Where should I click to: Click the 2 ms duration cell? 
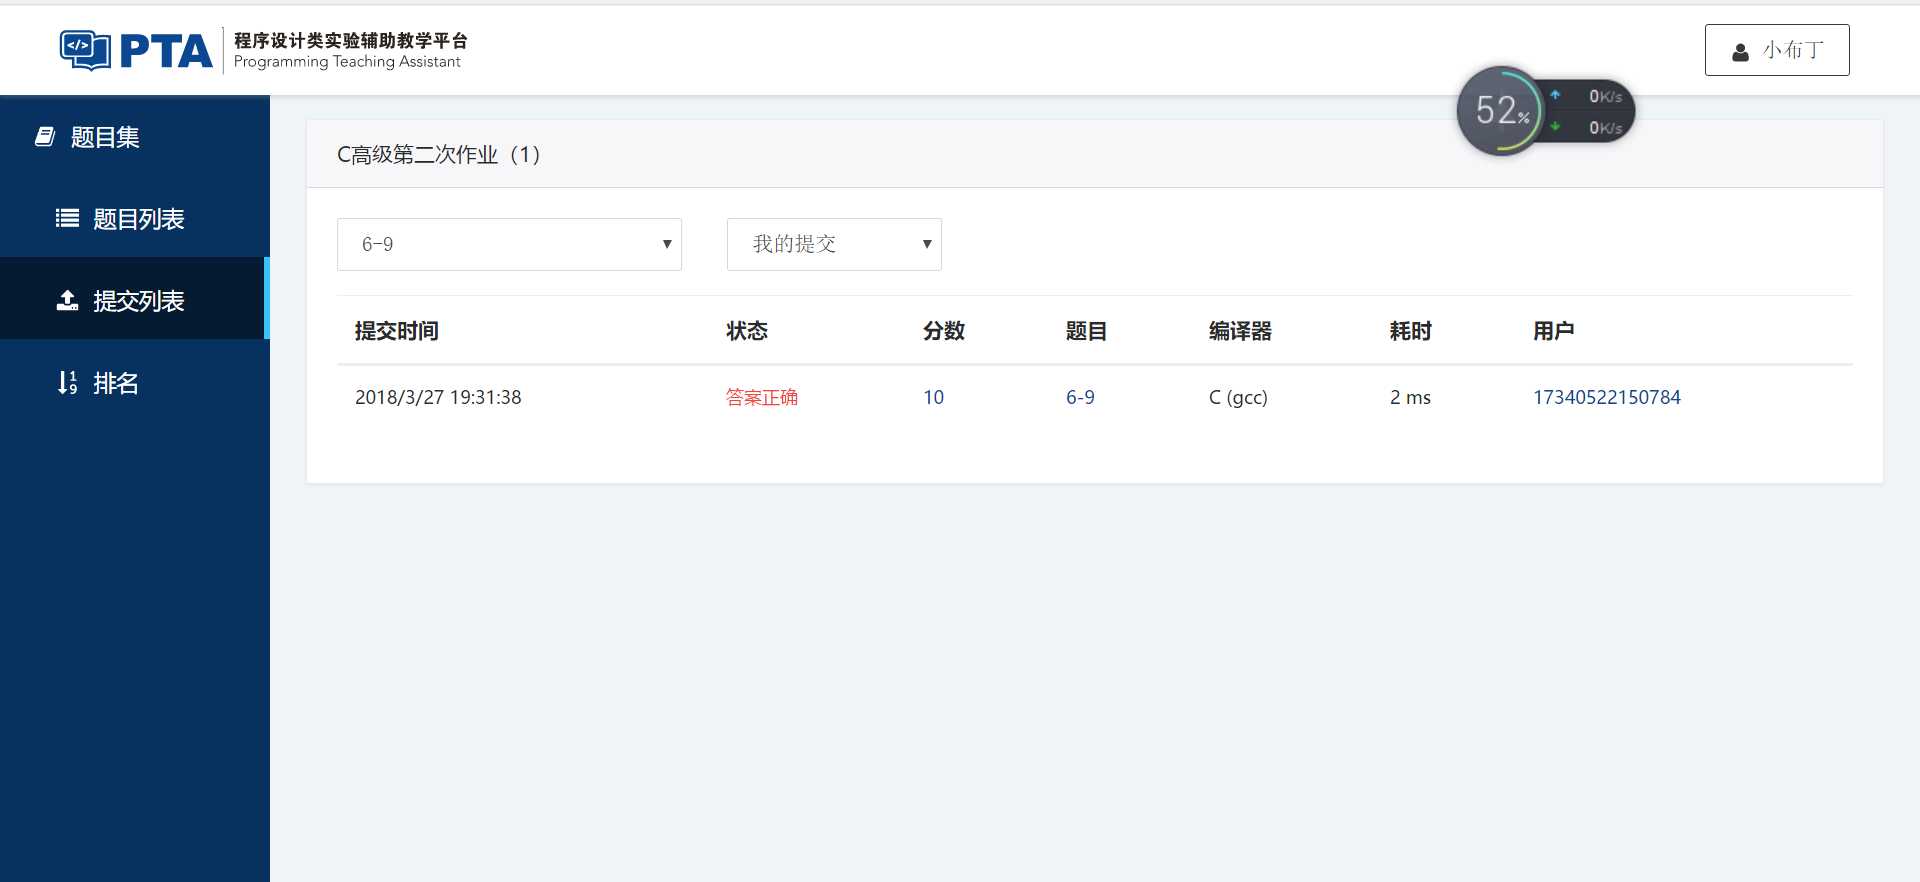[1410, 397]
